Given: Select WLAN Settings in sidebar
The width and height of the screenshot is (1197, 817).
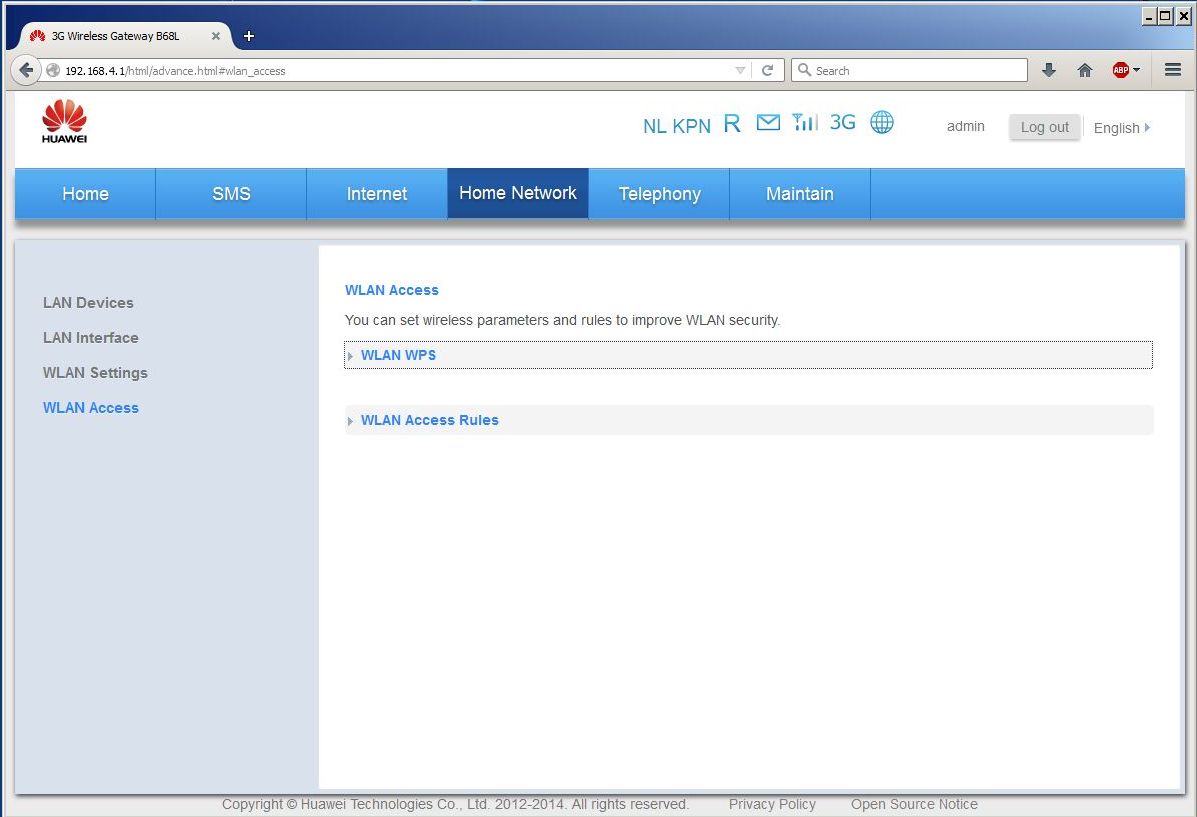Looking at the screenshot, I should coord(95,373).
